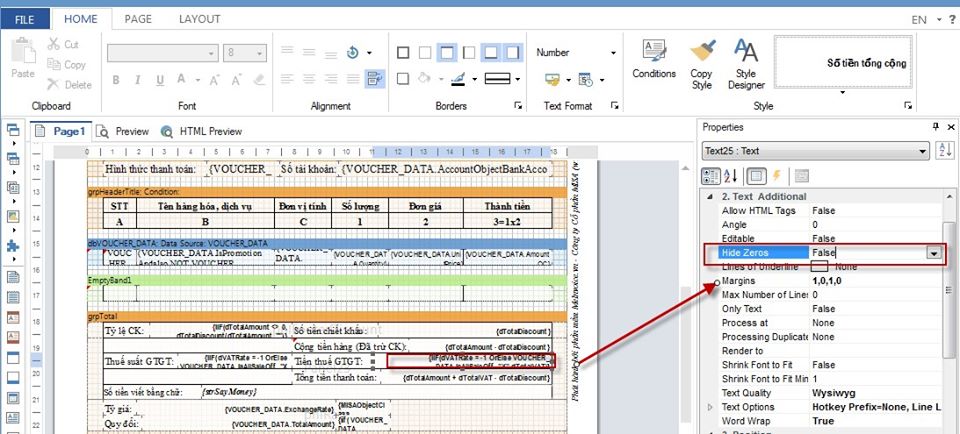Open the Text25 : Text component selector
Screen dimensions: 960x434
816,151
